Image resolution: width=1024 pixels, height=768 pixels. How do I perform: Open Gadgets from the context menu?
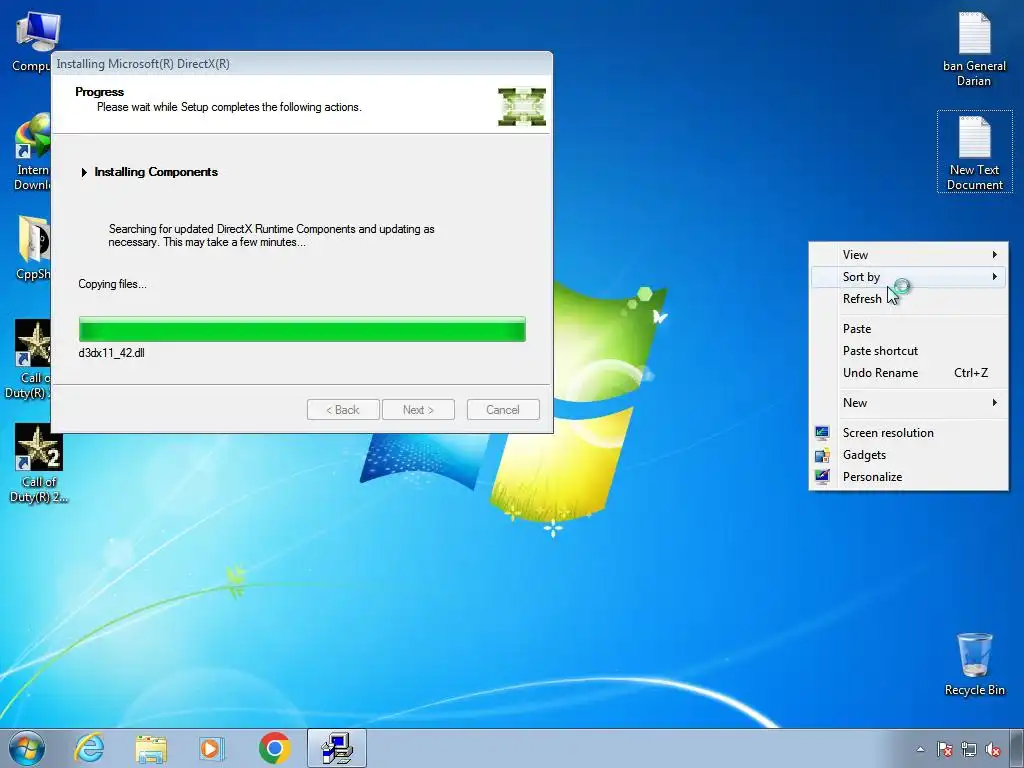[908, 455]
